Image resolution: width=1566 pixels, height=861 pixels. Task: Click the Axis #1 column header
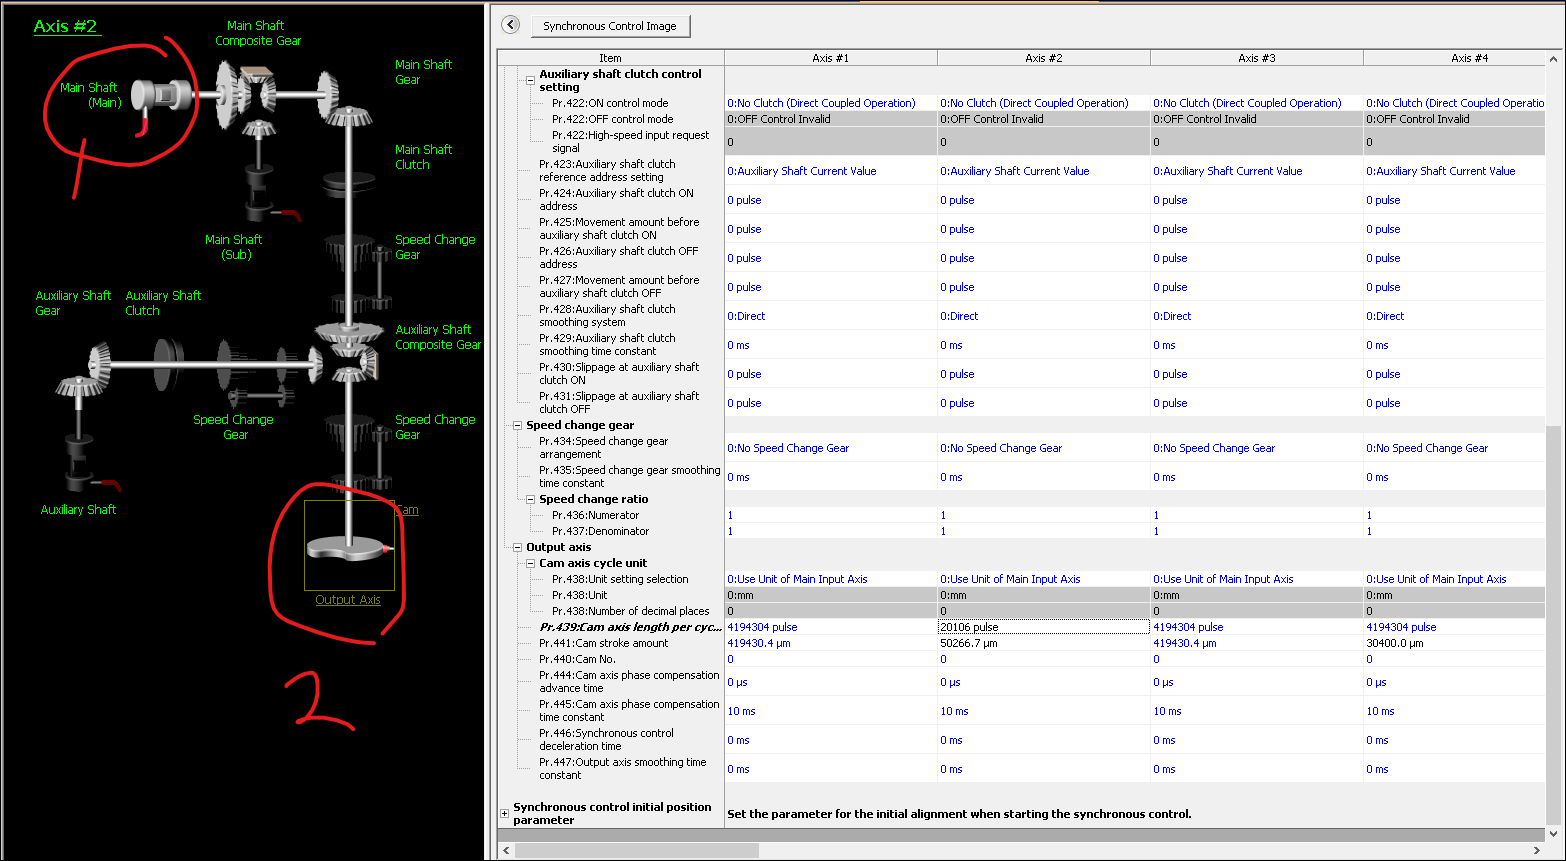[x=831, y=58]
